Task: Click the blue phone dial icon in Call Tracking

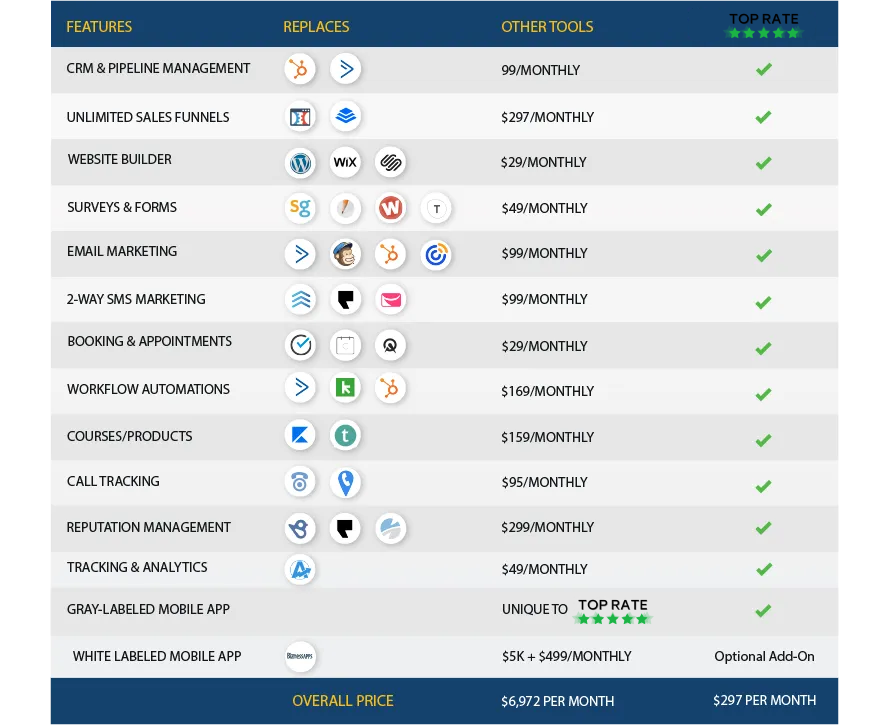Action: coord(300,482)
